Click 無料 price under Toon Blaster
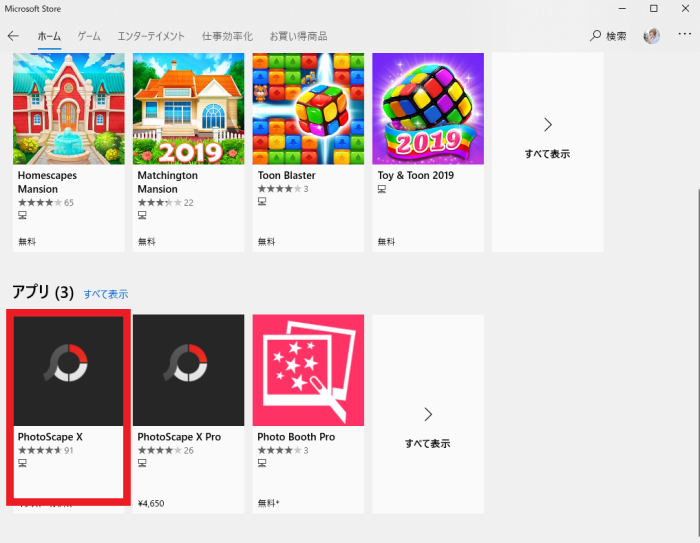Image resolution: width=700 pixels, height=543 pixels. [x=267, y=242]
